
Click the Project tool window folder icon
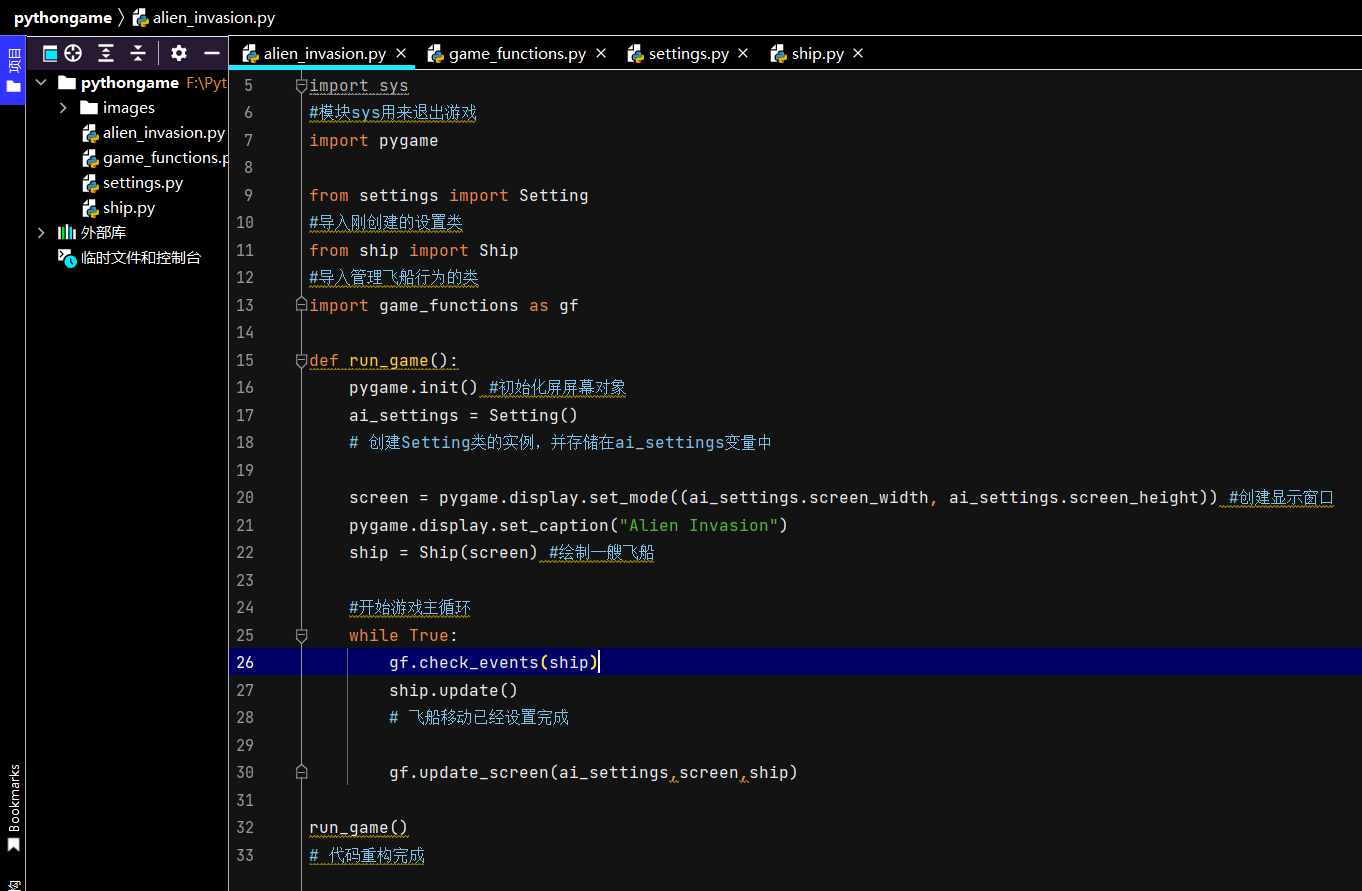tap(13, 87)
